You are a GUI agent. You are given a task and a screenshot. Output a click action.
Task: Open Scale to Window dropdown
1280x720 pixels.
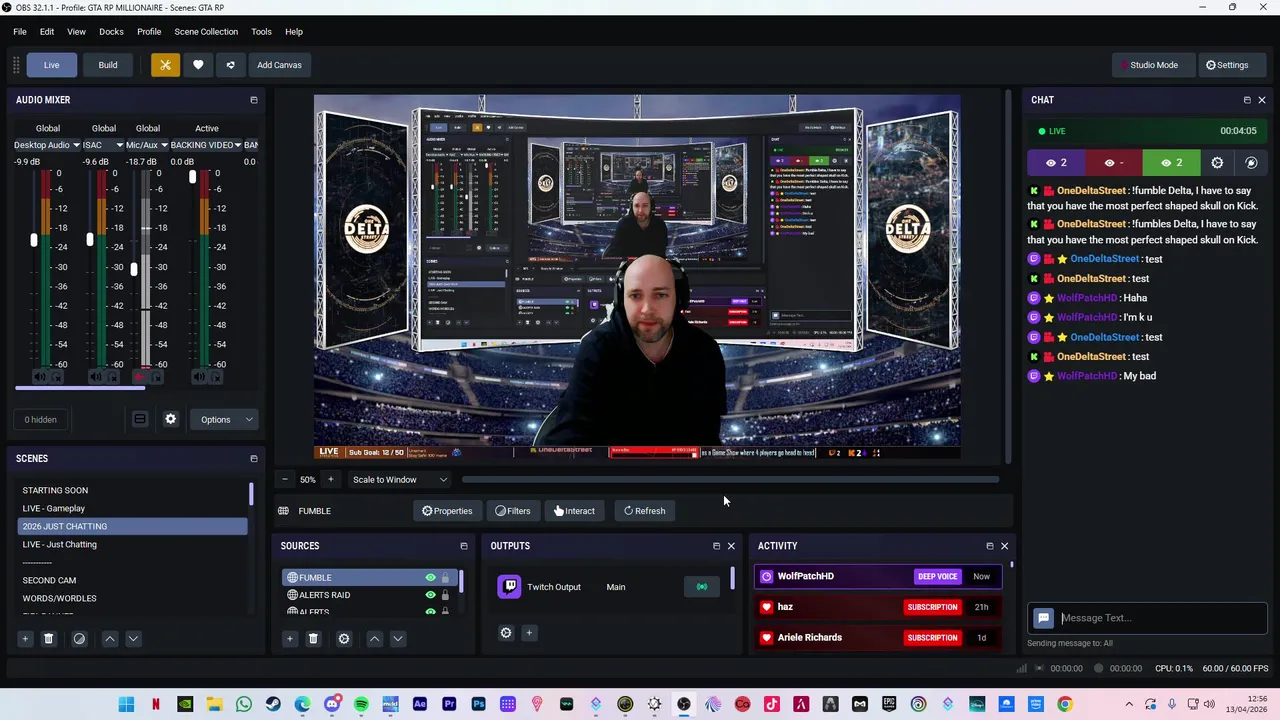coord(400,480)
